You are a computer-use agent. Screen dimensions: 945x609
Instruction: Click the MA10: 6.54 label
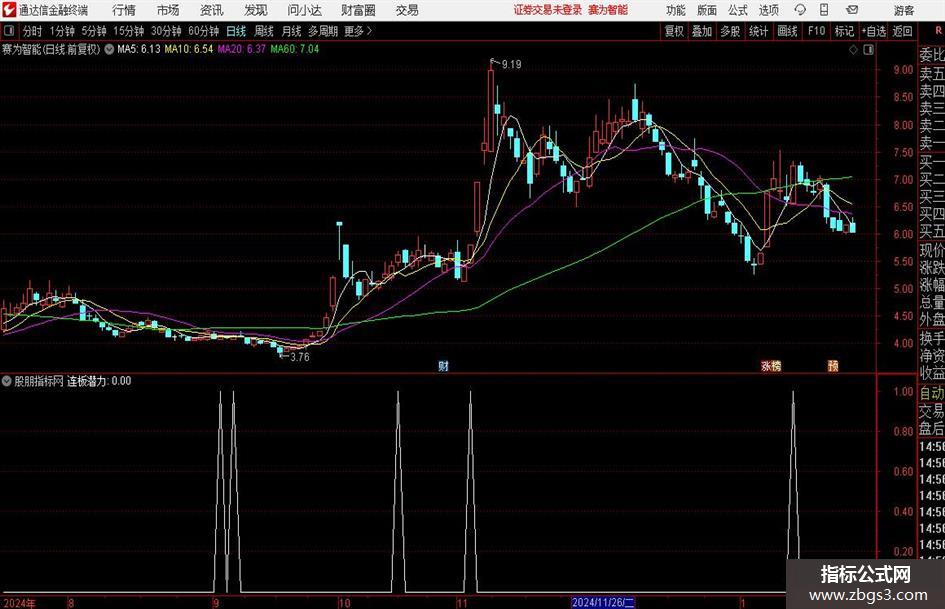point(189,49)
